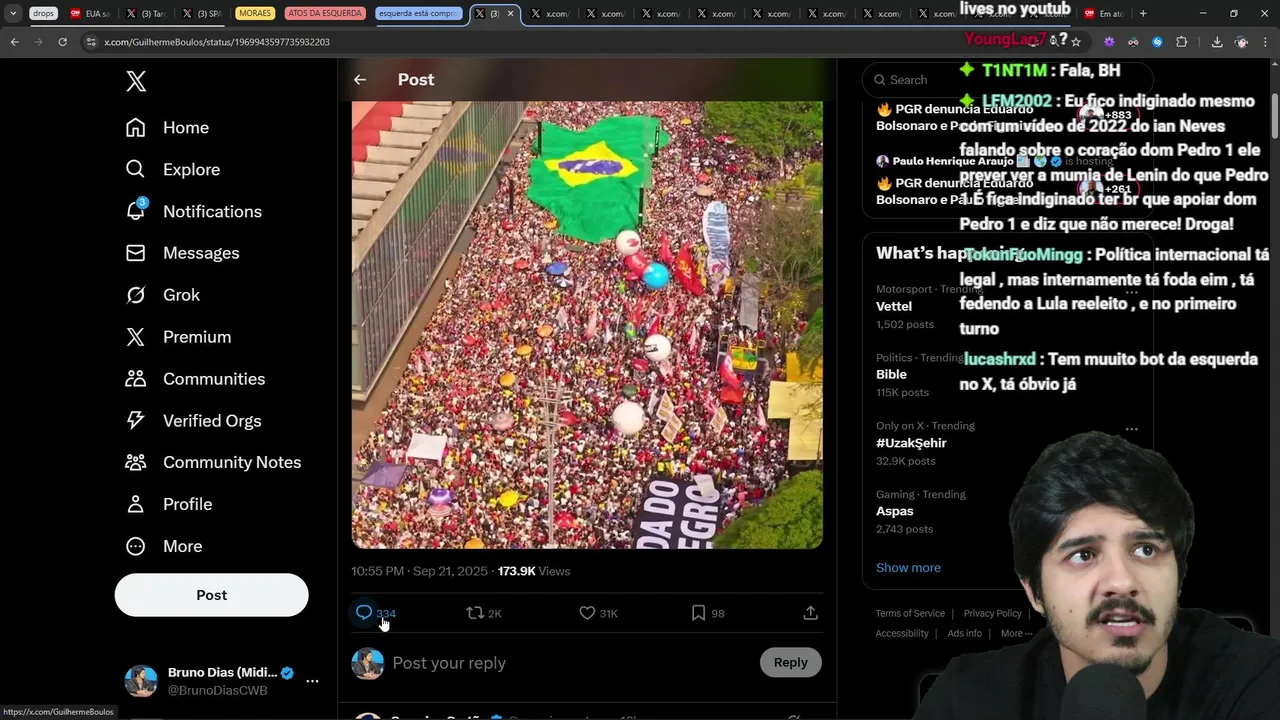Click the 173.9K Views count
The image size is (1280, 720).
coord(534,571)
